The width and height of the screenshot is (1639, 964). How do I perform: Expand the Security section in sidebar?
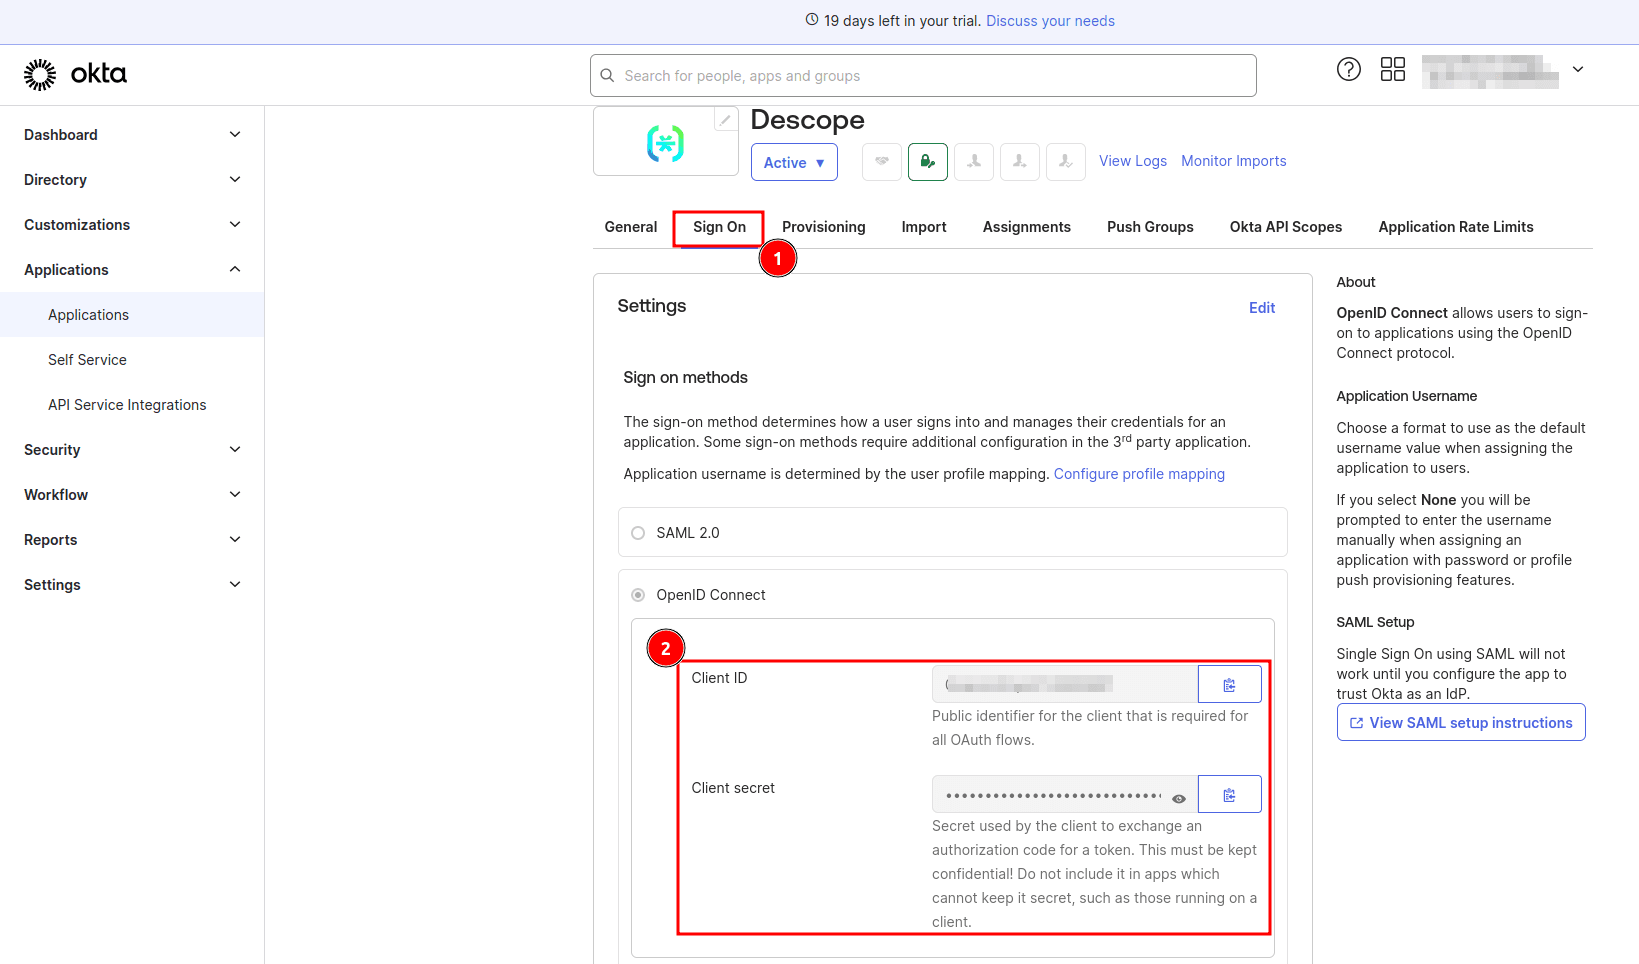click(x=132, y=450)
